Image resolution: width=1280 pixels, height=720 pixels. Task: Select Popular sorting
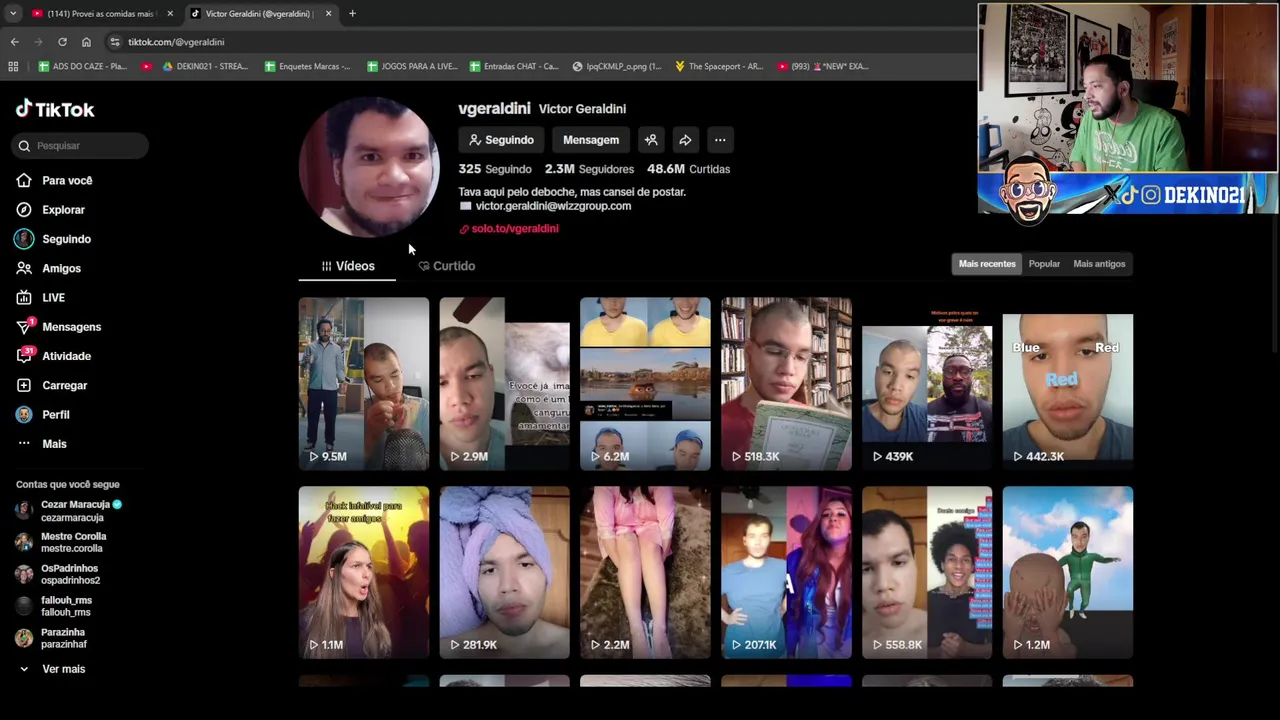point(1044,264)
